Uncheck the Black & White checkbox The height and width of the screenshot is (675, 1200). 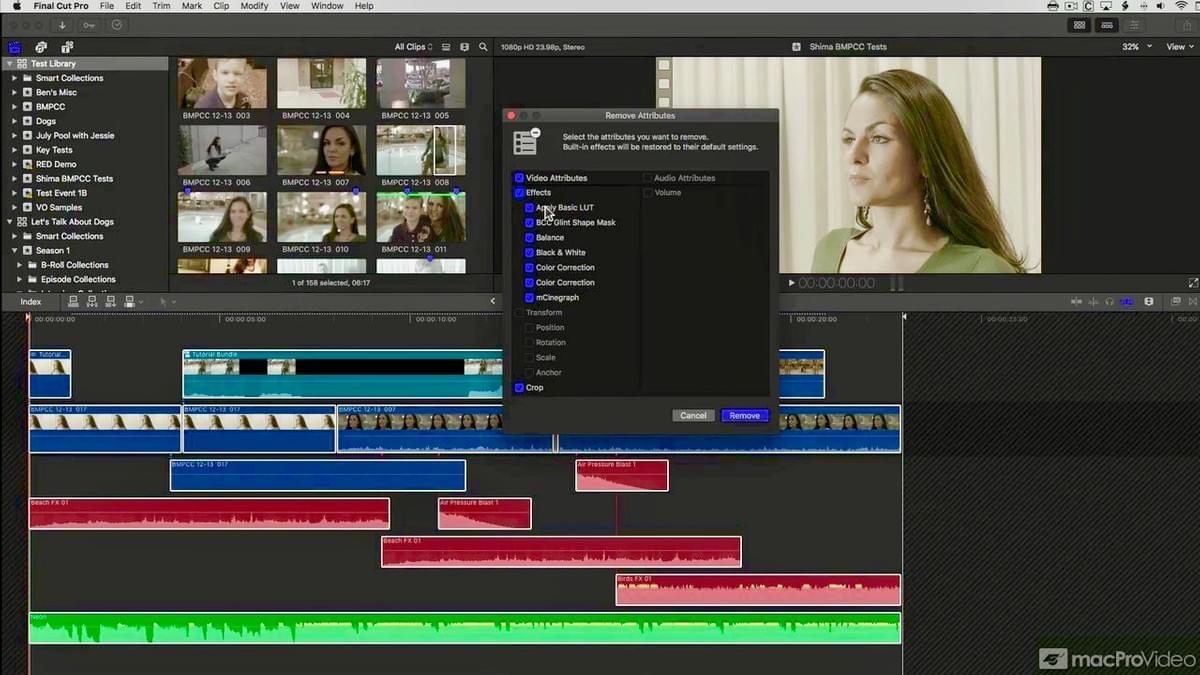(529, 252)
